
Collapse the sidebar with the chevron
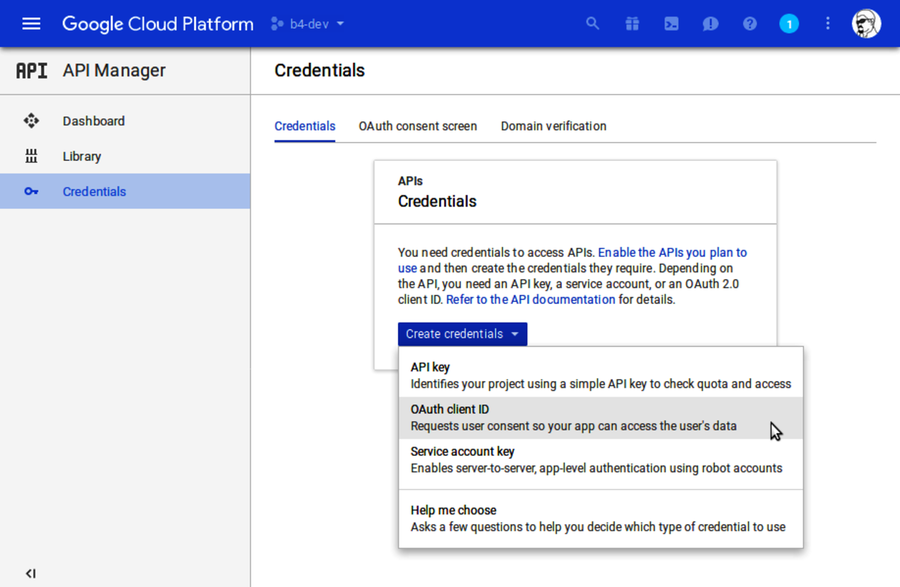(x=30, y=573)
